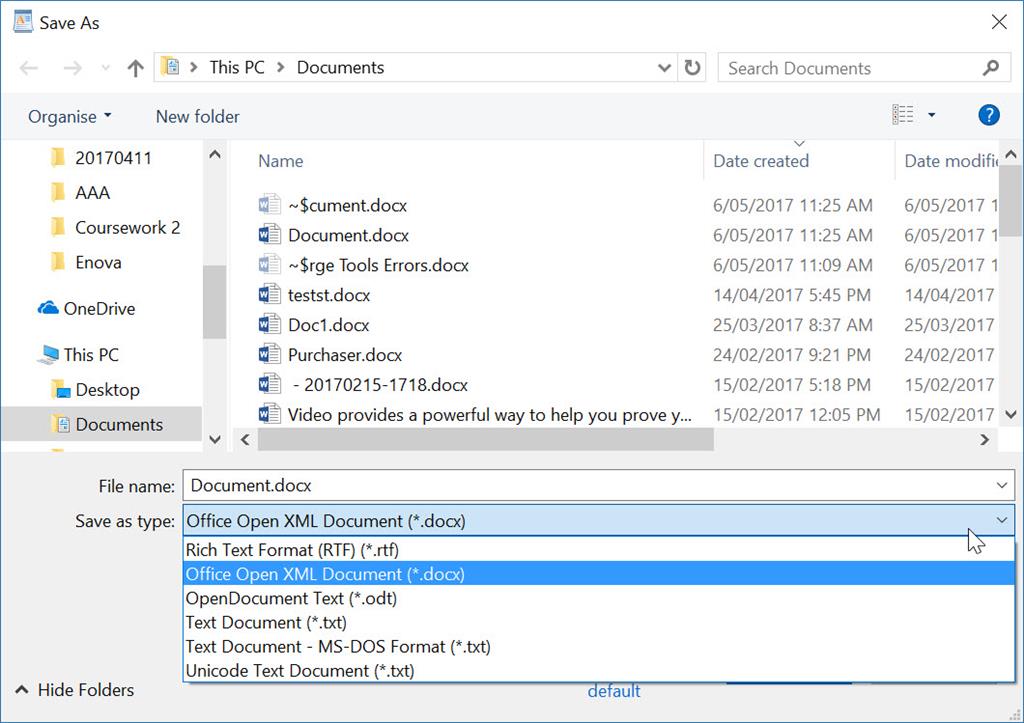Click the Word icon beside Purchaser.docx
Viewport: 1024px width, 723px height.
pyautogui.click(x=269, y=355)
